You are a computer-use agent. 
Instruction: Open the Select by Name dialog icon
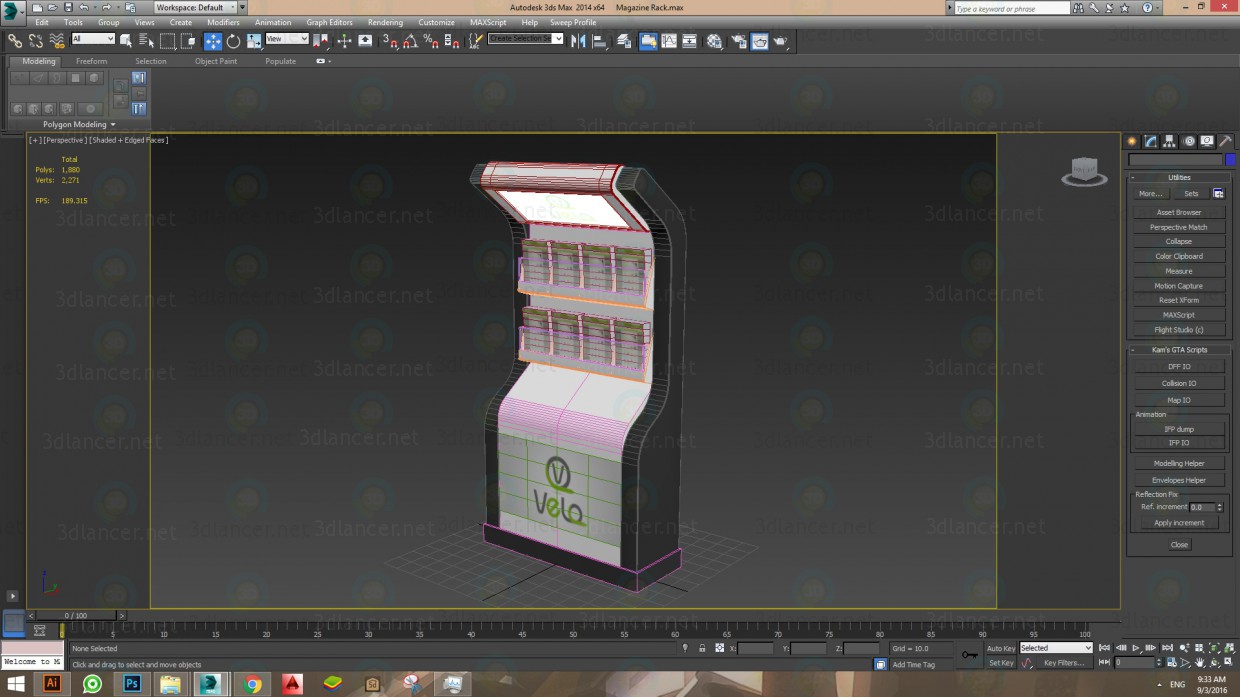(146, 41)
